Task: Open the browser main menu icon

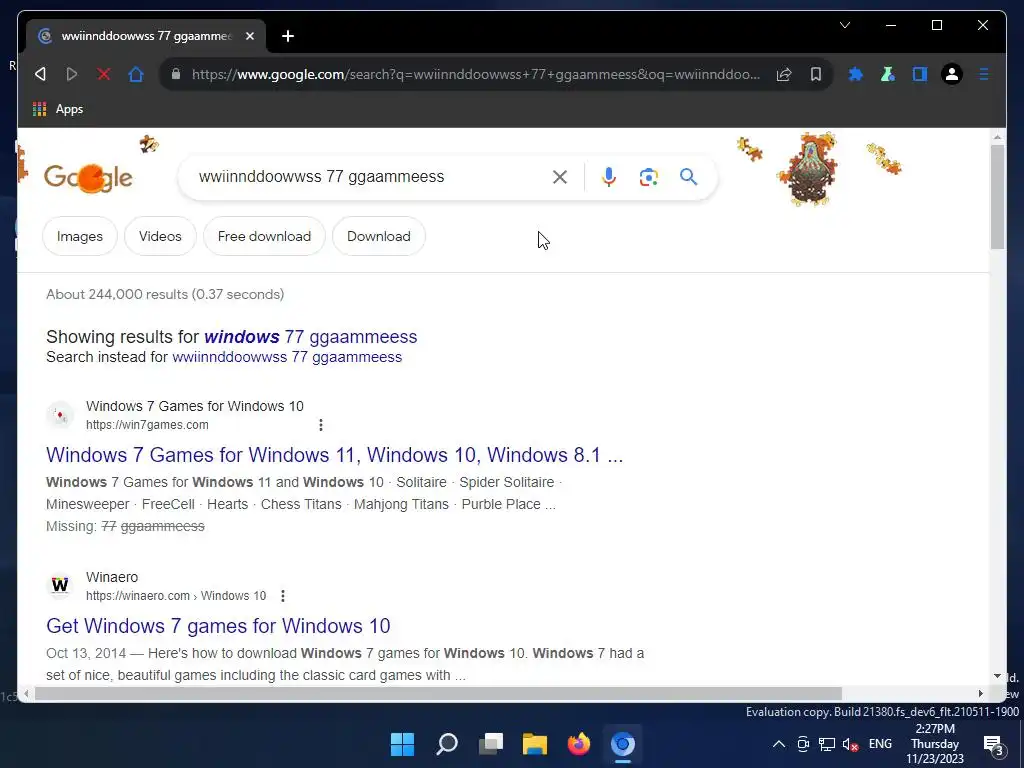Action: [984, 74]
